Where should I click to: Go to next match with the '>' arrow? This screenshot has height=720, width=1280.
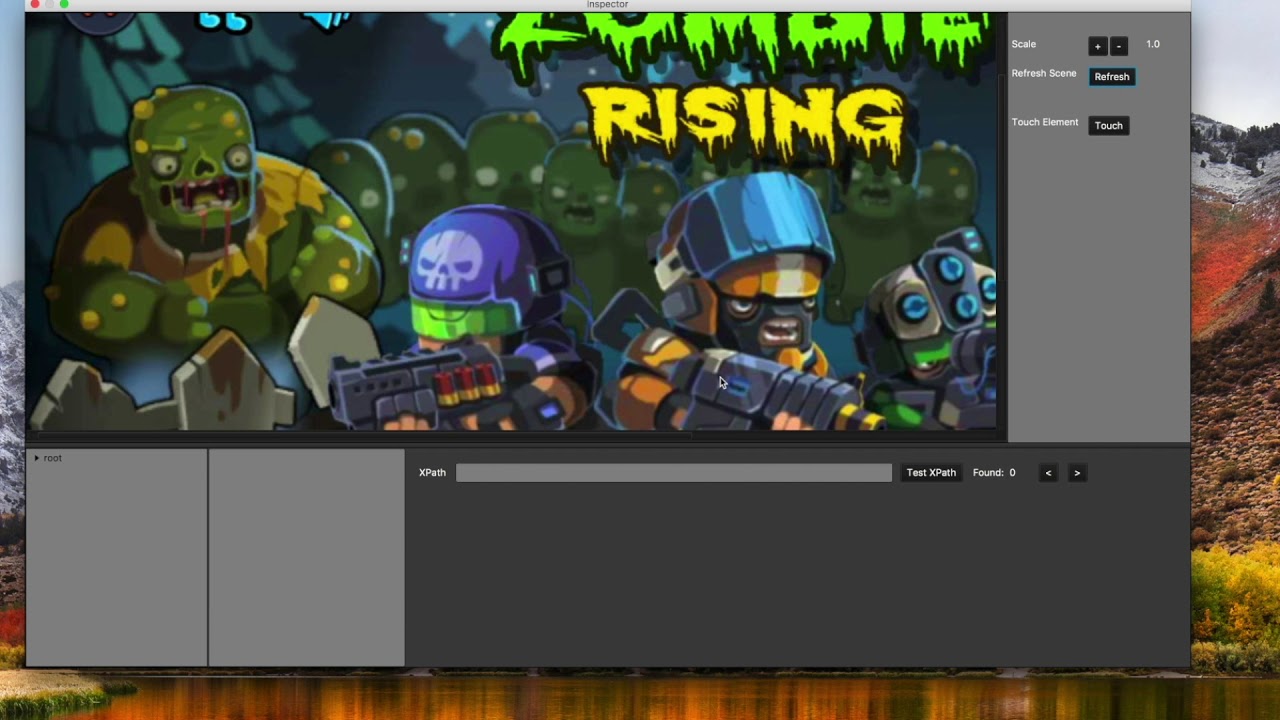[1077, 472]
